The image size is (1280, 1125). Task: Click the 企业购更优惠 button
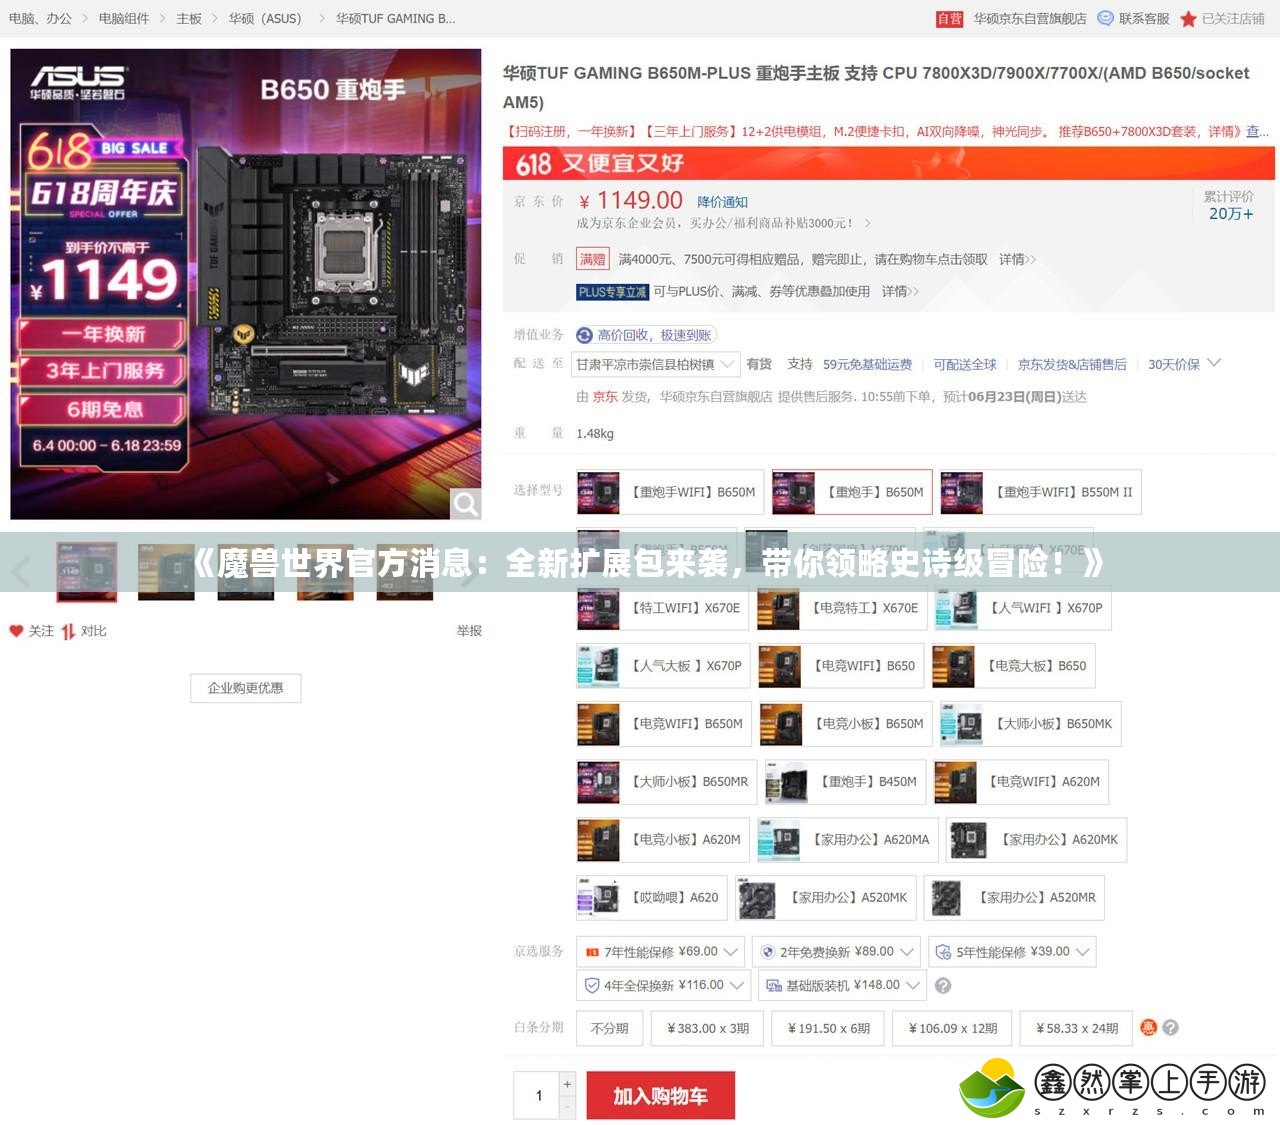coord(246,688)
